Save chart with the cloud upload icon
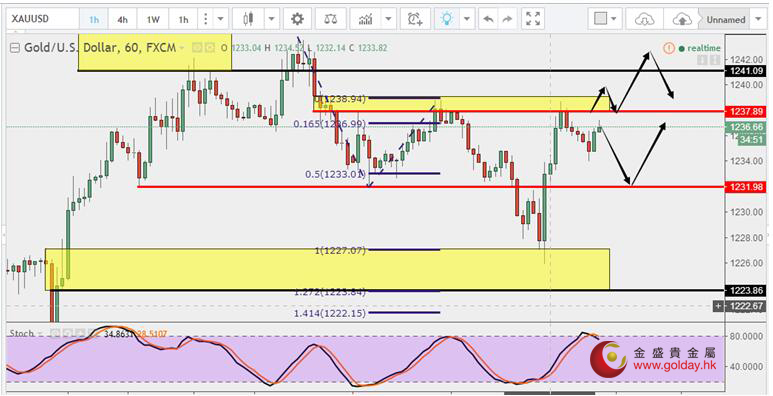Screen dimensions: 773x396 (682, 20)
